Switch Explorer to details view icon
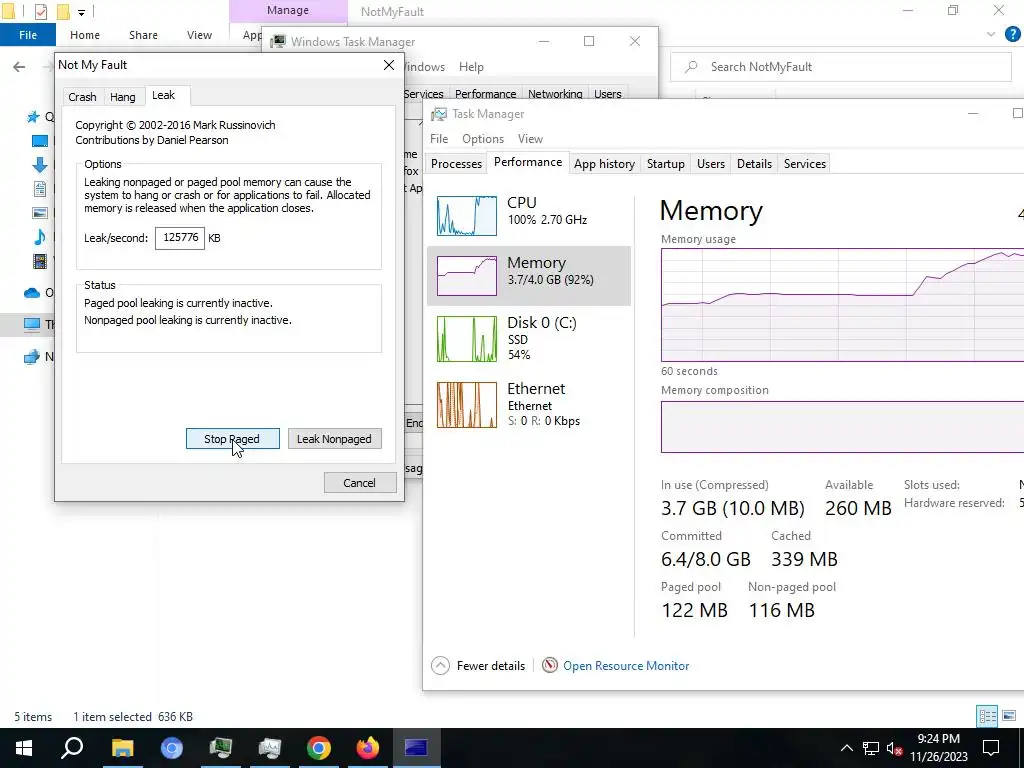 tap(987, 716)
